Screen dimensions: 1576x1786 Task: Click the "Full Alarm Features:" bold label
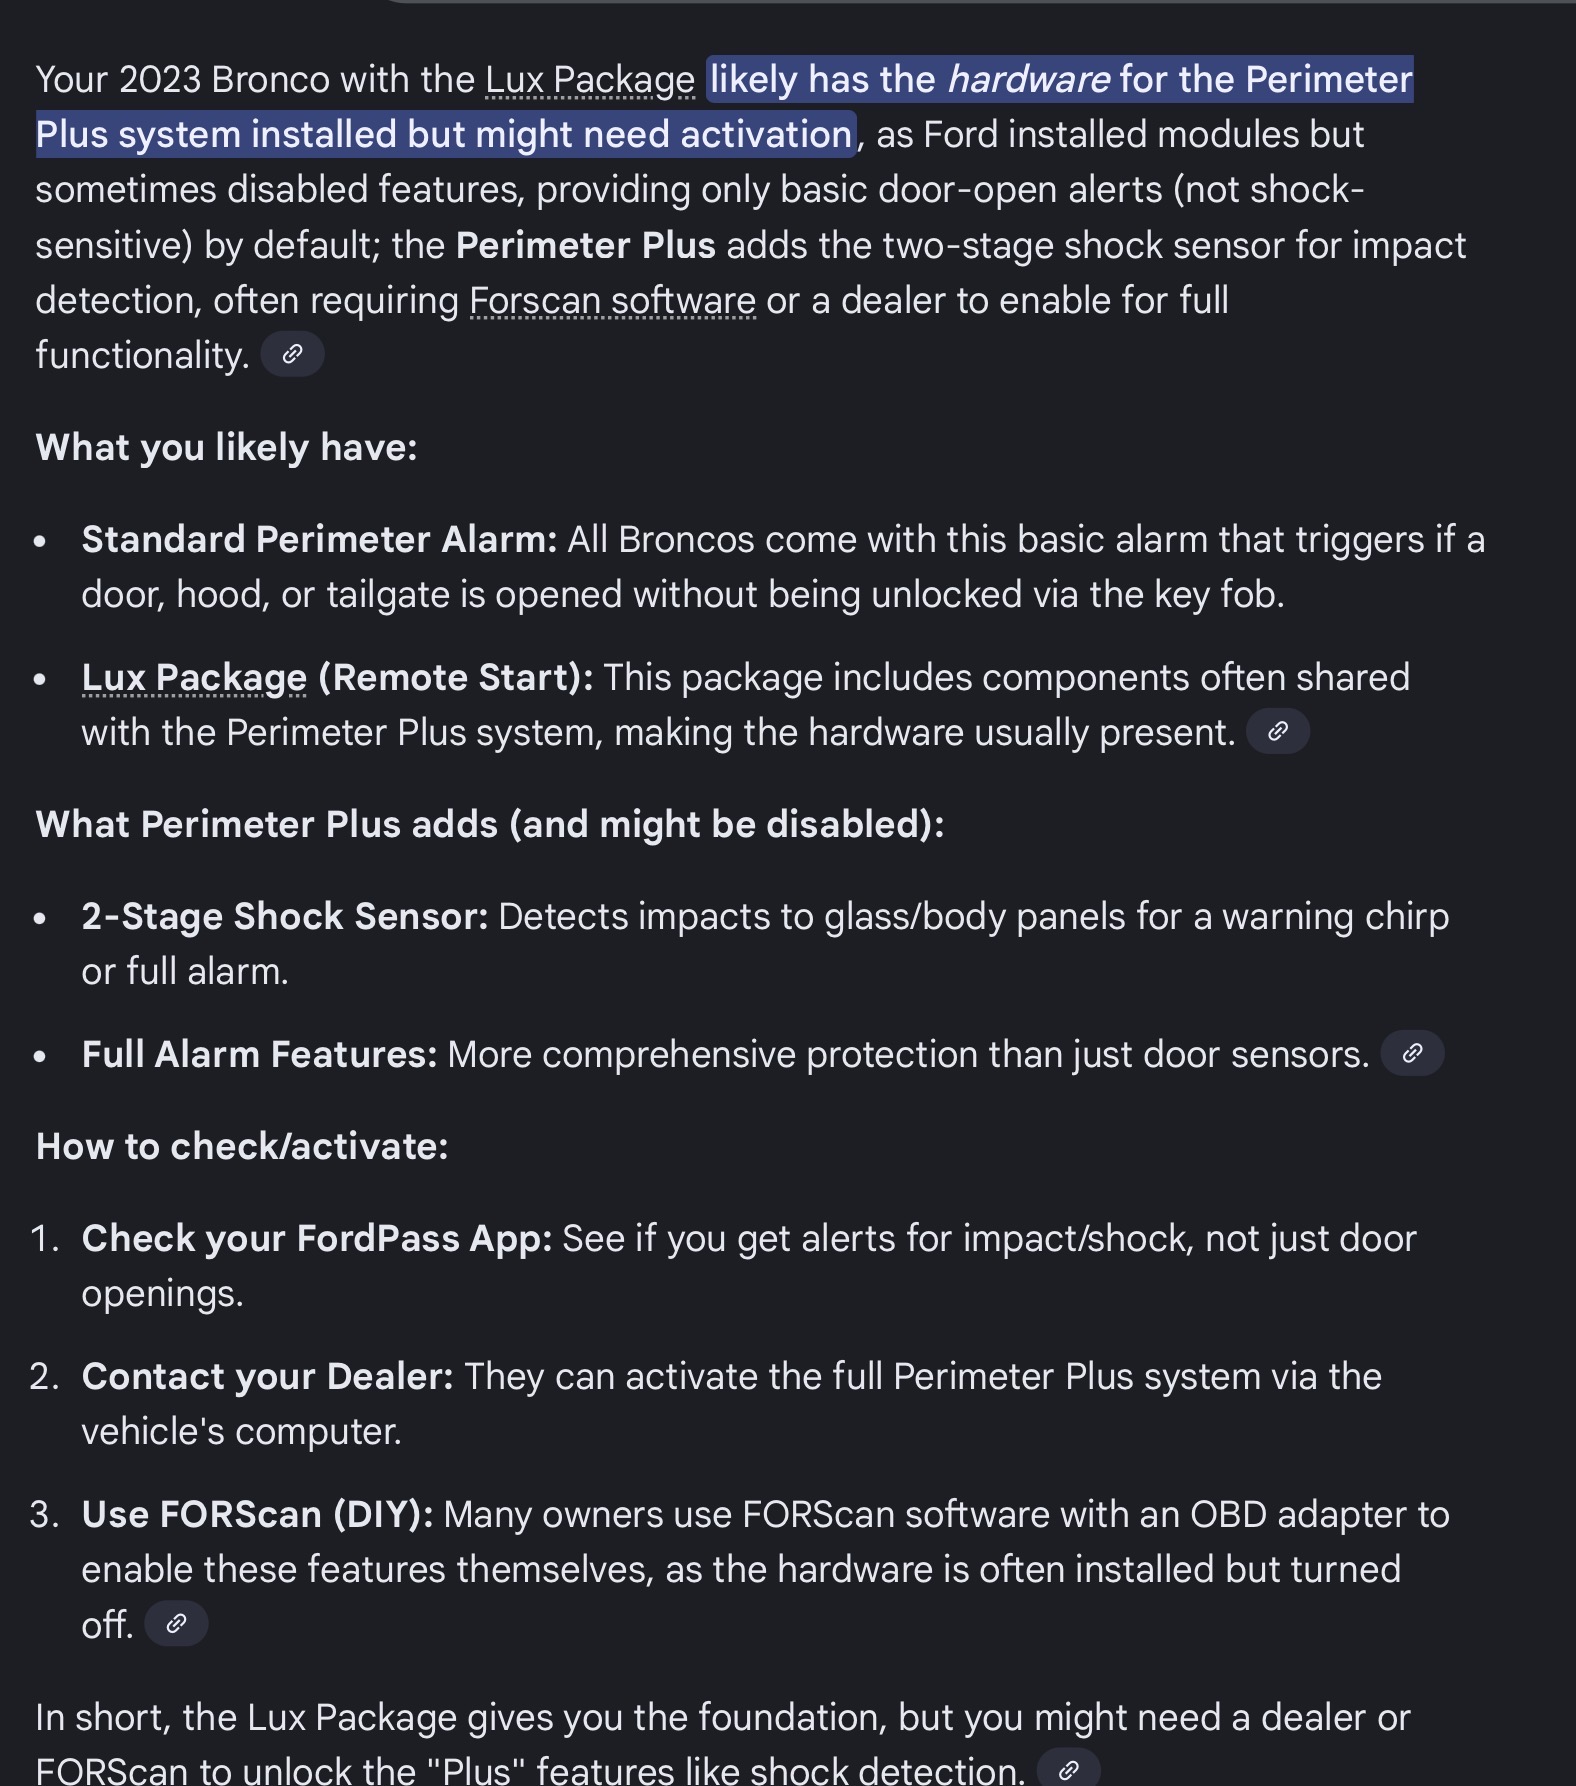(x=259, y=1055)
